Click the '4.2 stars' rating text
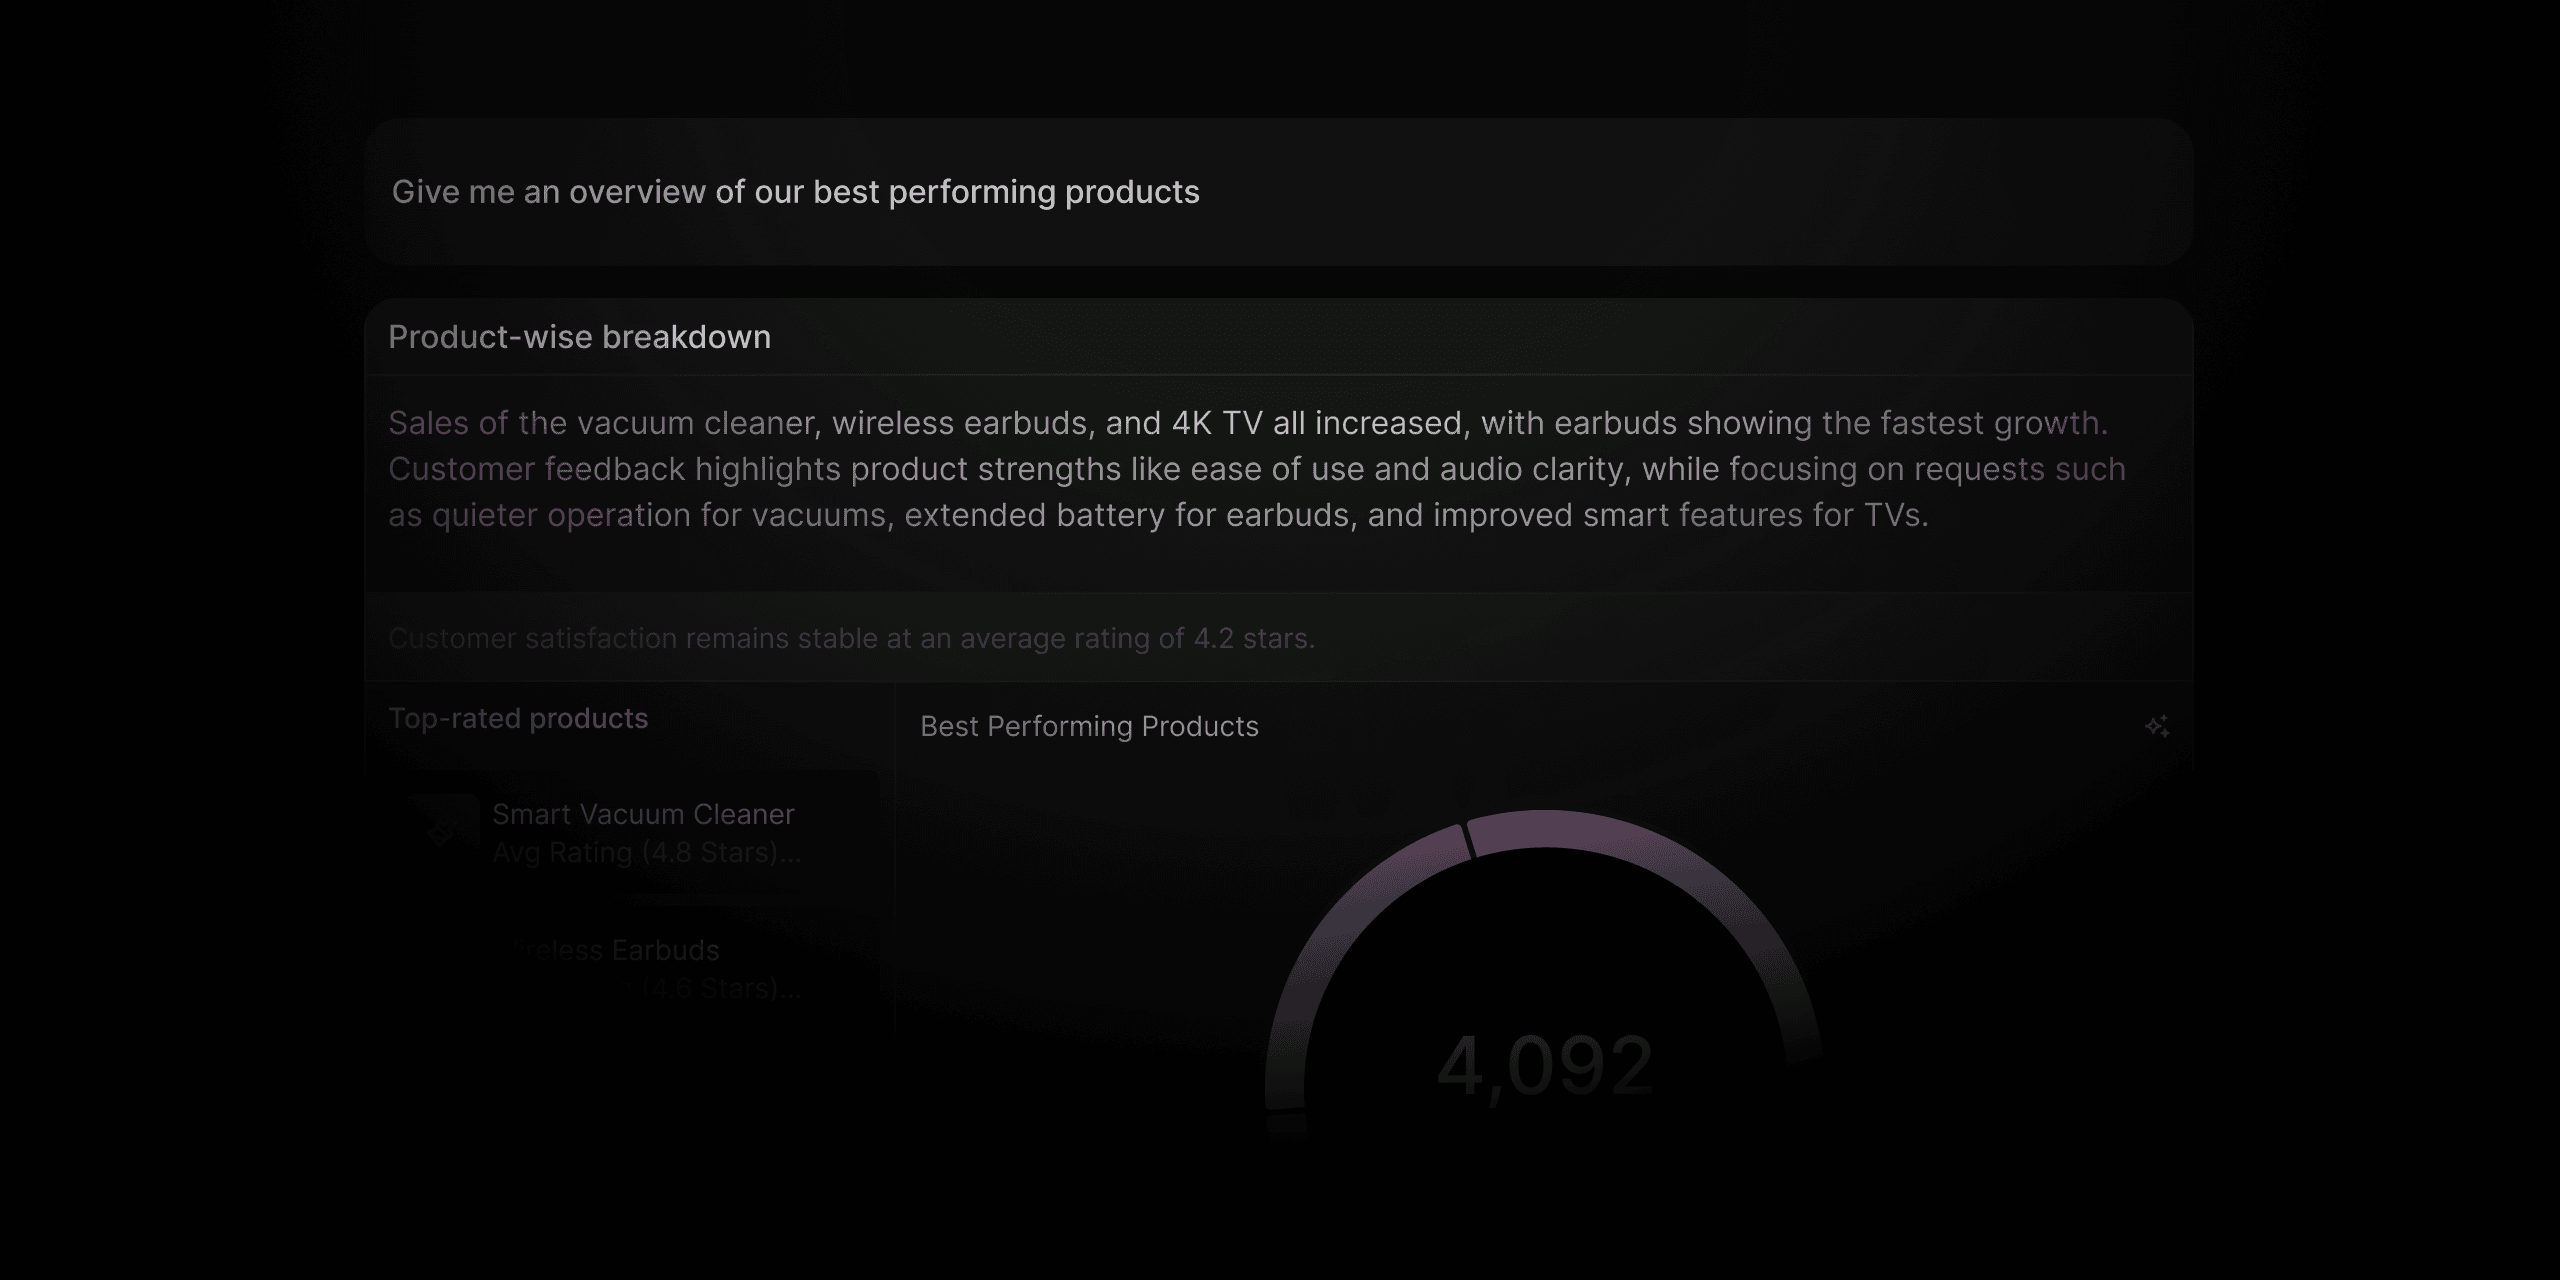Image resolution: width=2560 pixels, height=1280 pixels. tap(1254, 638)
